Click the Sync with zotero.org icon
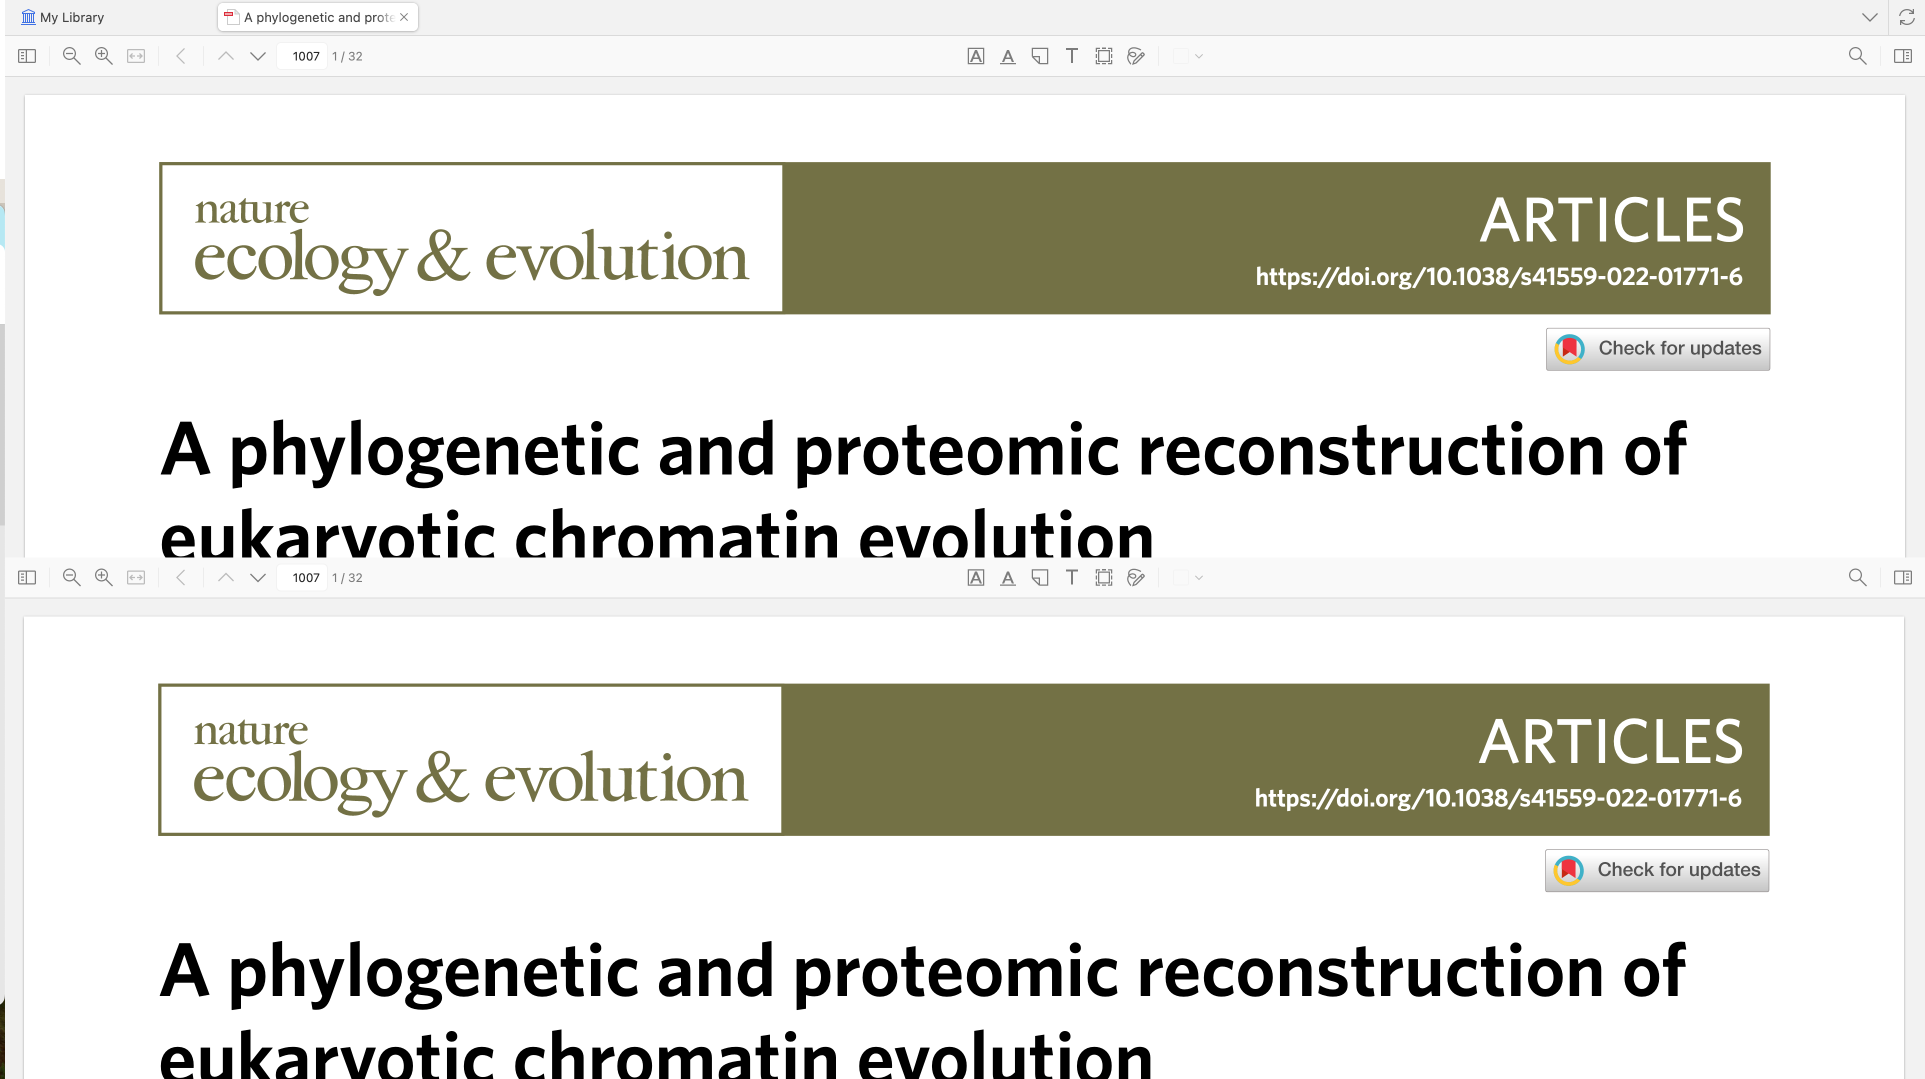 pos(1907,17)
